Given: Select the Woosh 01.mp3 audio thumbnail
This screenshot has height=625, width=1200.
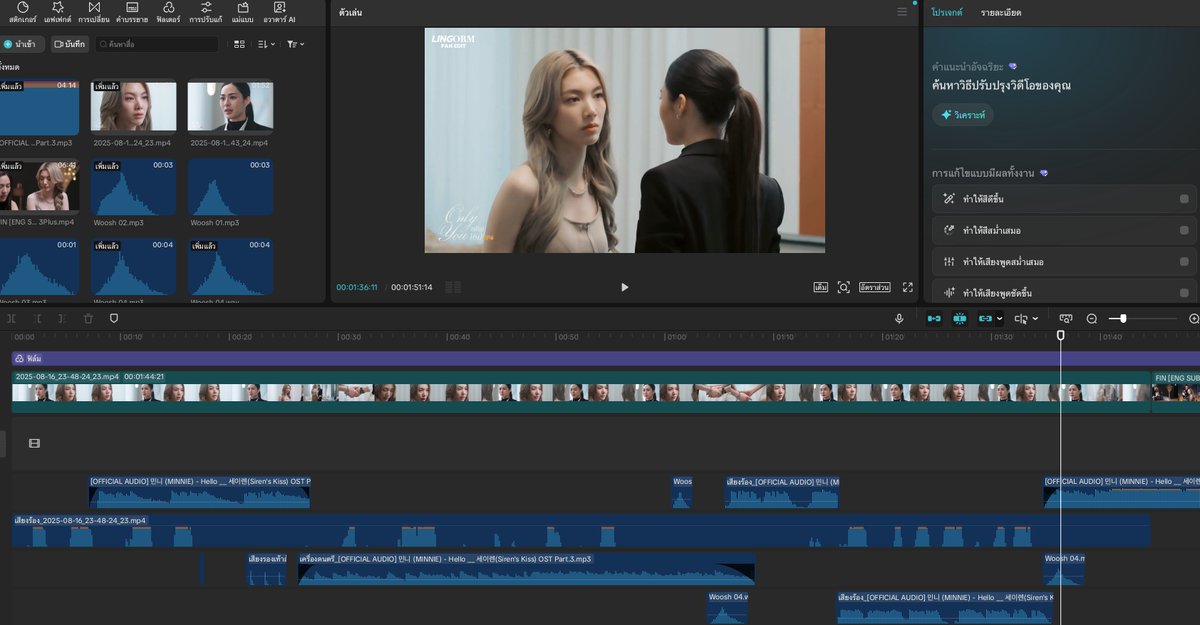Looking at the screenshot, I should [230, 186].
